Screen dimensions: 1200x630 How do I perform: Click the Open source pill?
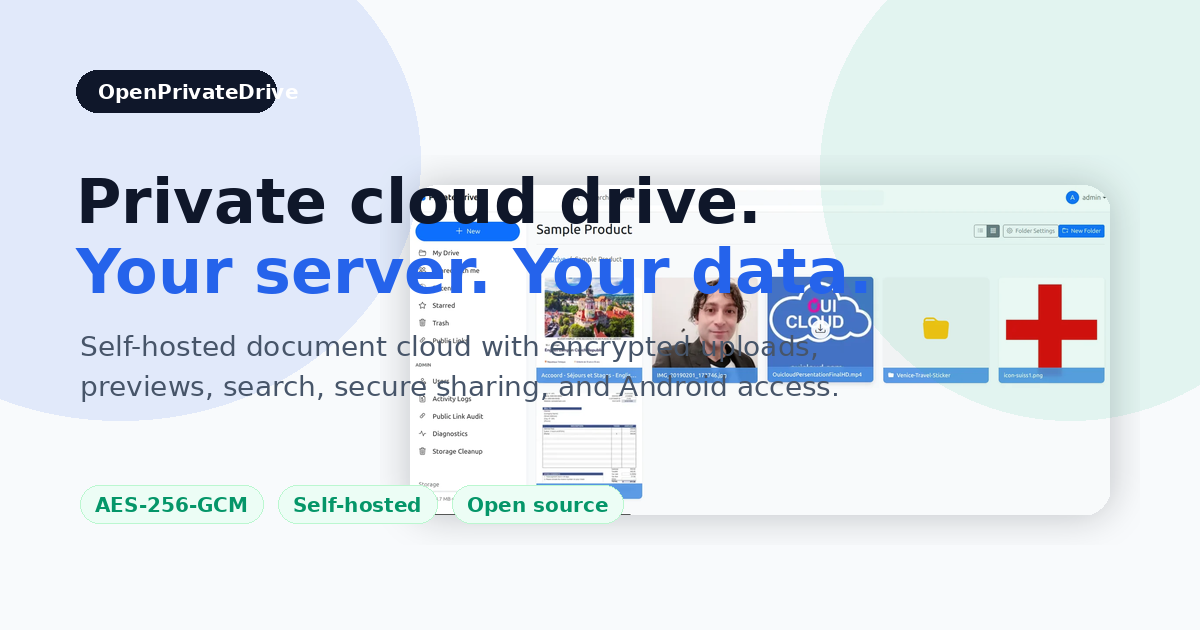[537, 505]
